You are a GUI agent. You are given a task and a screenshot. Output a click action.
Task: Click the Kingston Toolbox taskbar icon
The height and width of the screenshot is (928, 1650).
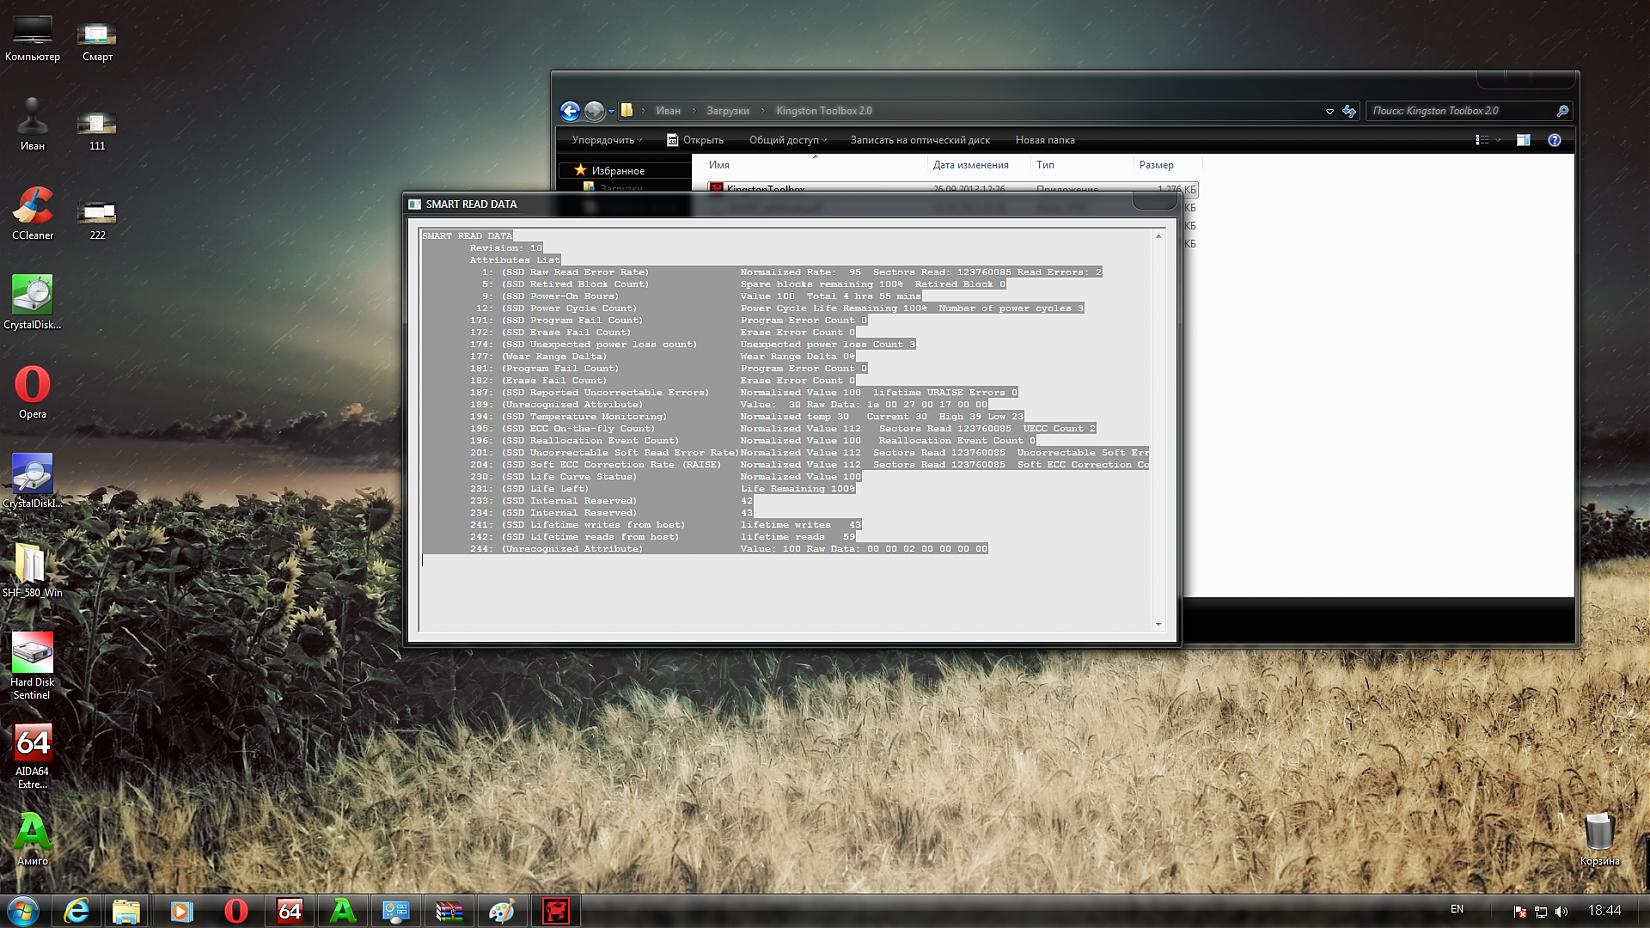coord(556,910)
